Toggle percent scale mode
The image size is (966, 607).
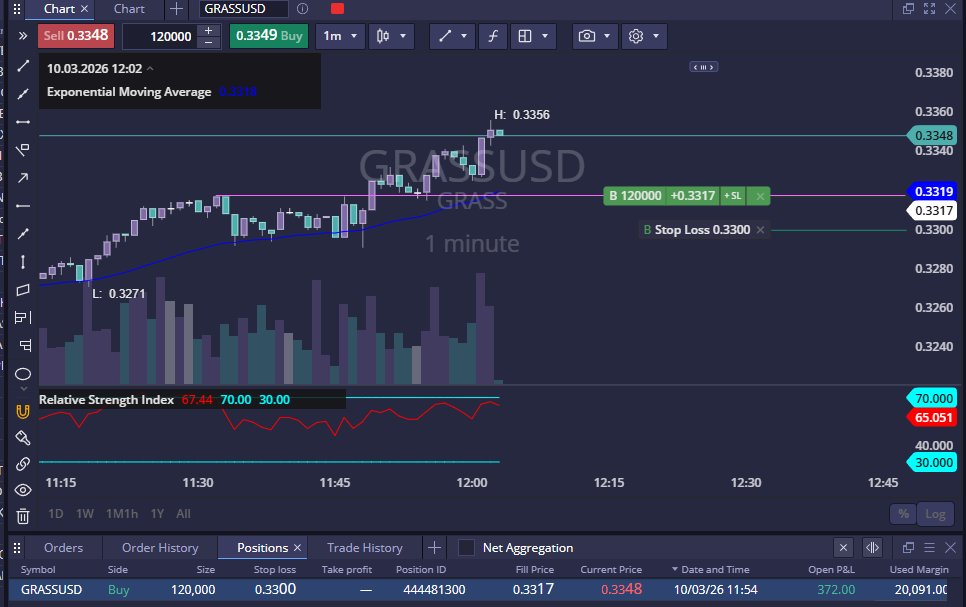903,514
